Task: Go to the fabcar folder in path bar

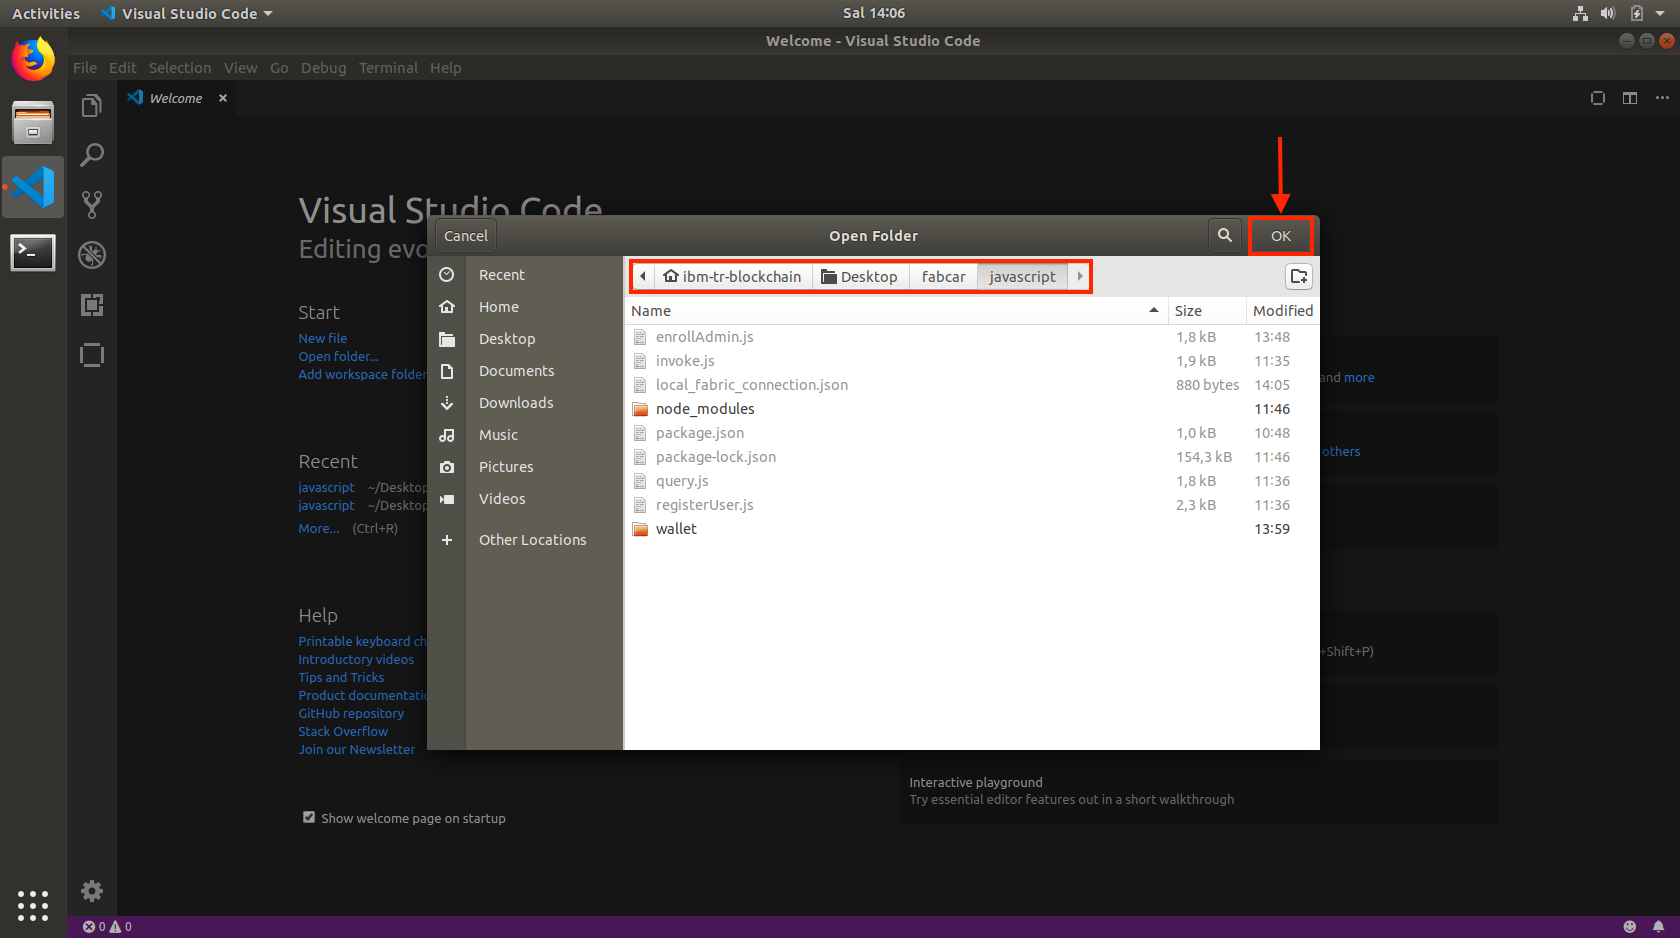Action: 943,276
